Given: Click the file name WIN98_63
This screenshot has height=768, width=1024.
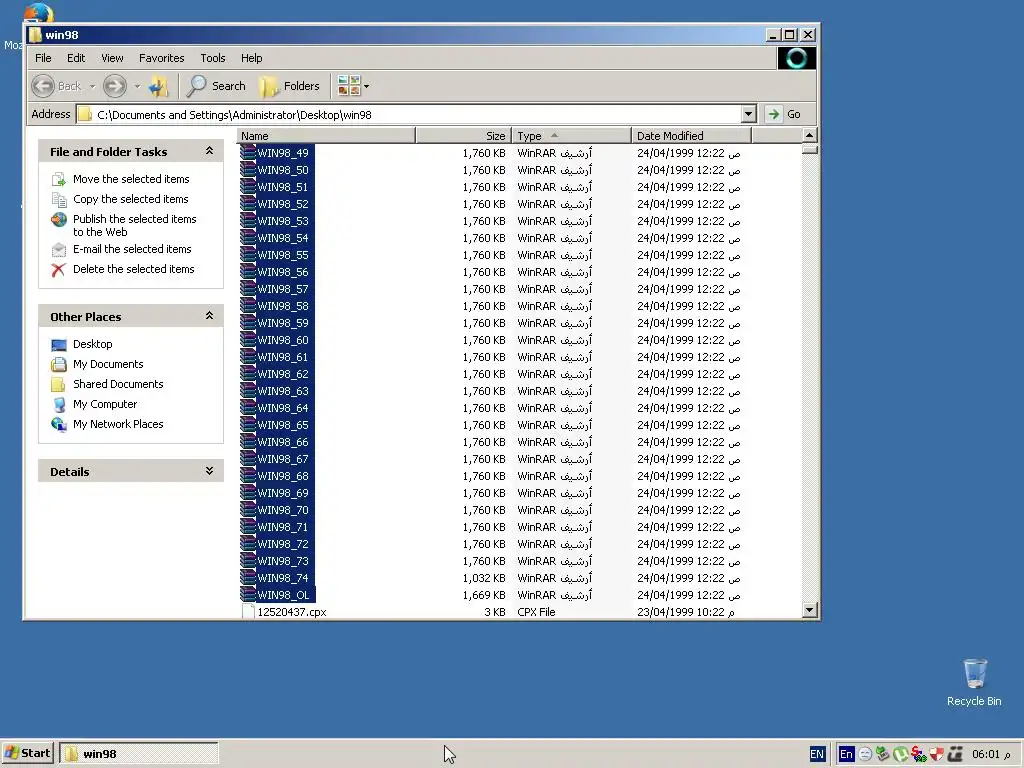Looking at the screenshot, I should pyautogui.click(x=283, y=391).
